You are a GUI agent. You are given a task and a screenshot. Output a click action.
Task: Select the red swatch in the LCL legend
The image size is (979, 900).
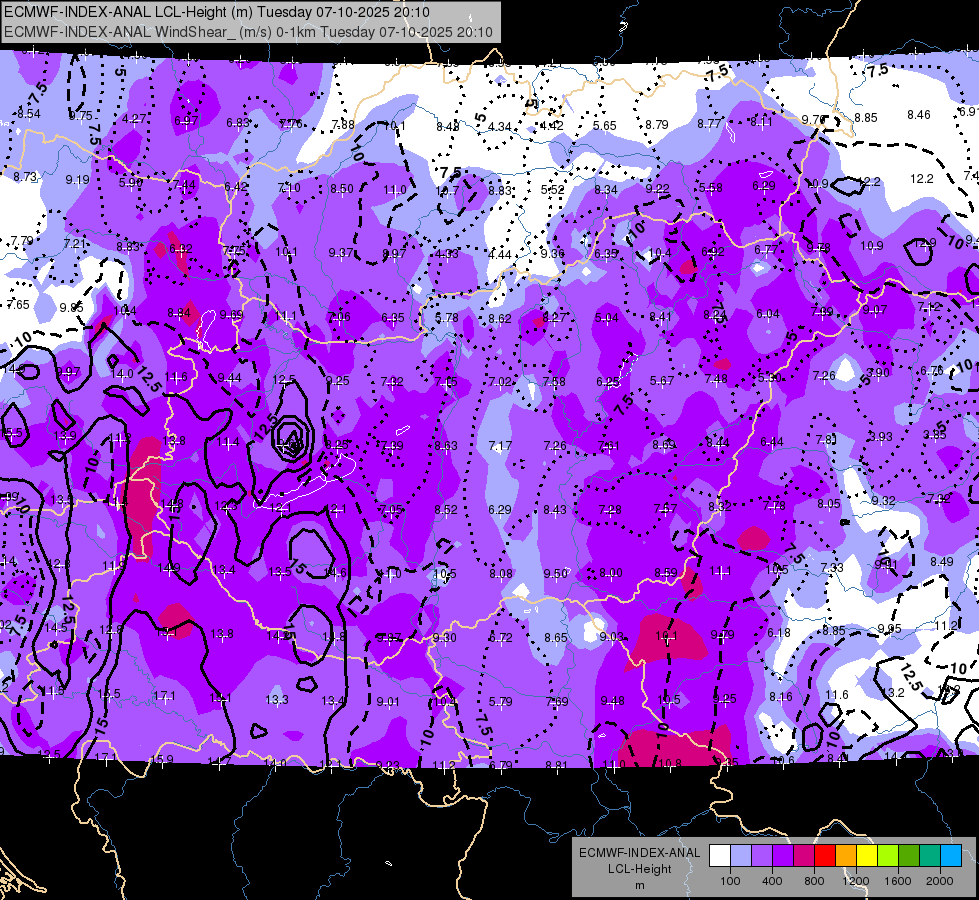point(825,856)
